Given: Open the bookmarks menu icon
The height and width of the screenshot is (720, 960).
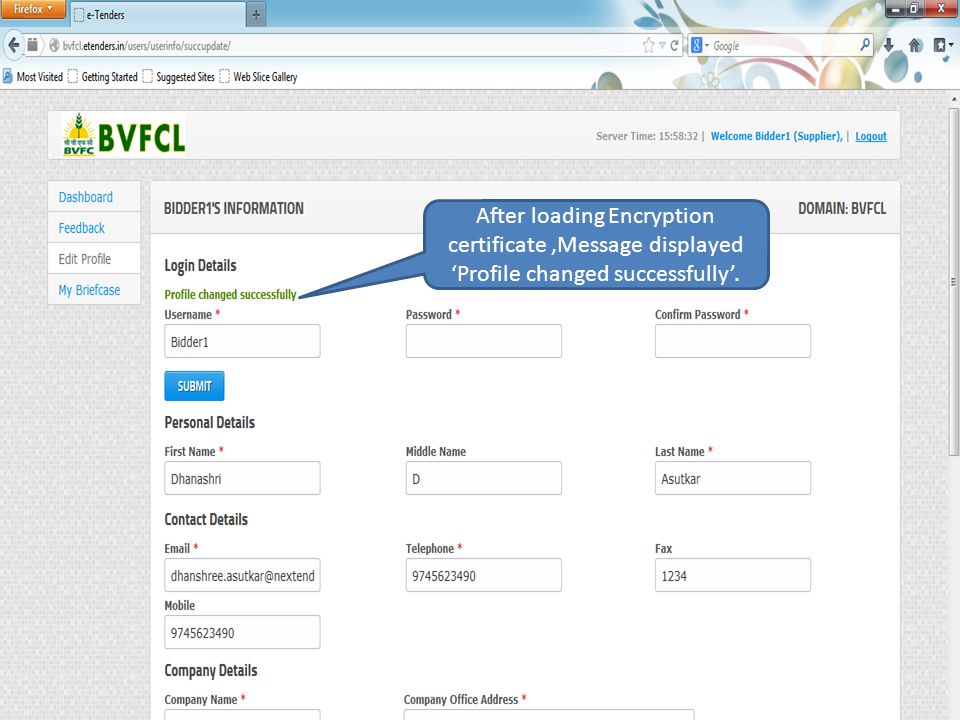Looking at the screenshot, I should click(x=942, y=45).
